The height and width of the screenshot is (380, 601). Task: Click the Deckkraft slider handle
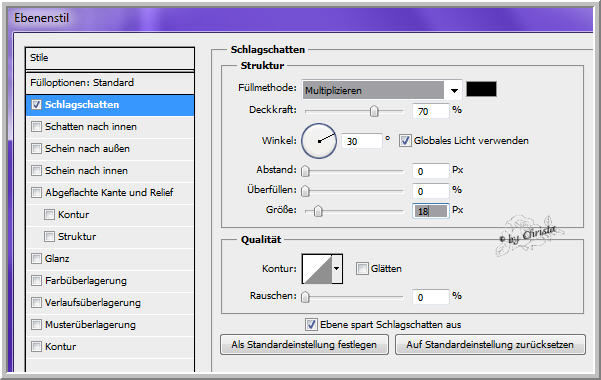[374, 111]
